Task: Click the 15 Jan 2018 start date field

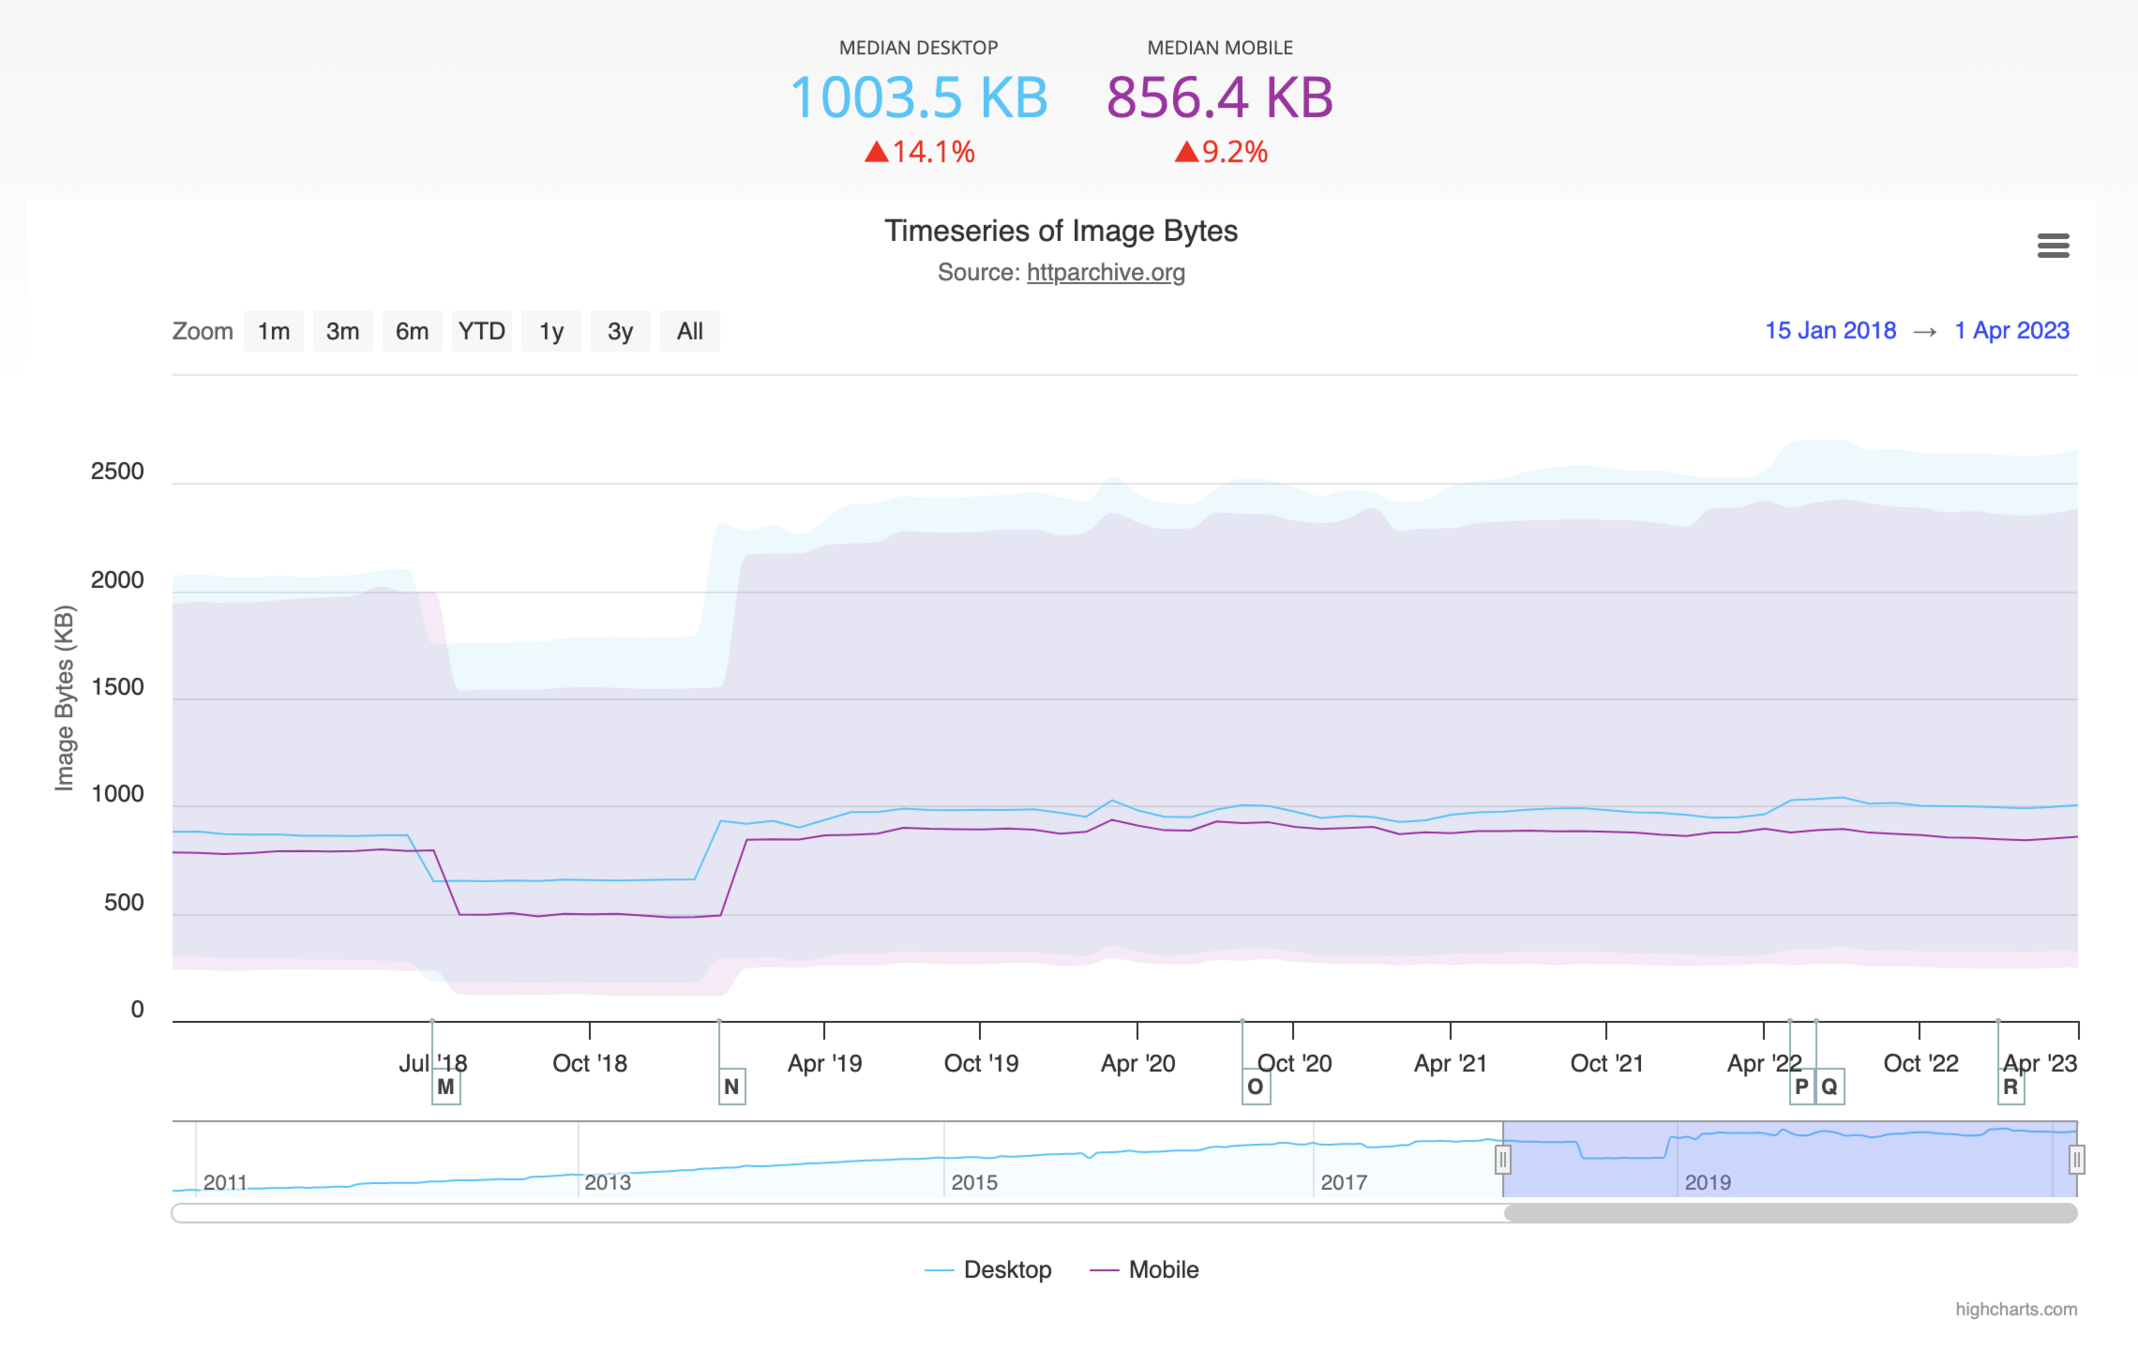Action: [1829, 331]
